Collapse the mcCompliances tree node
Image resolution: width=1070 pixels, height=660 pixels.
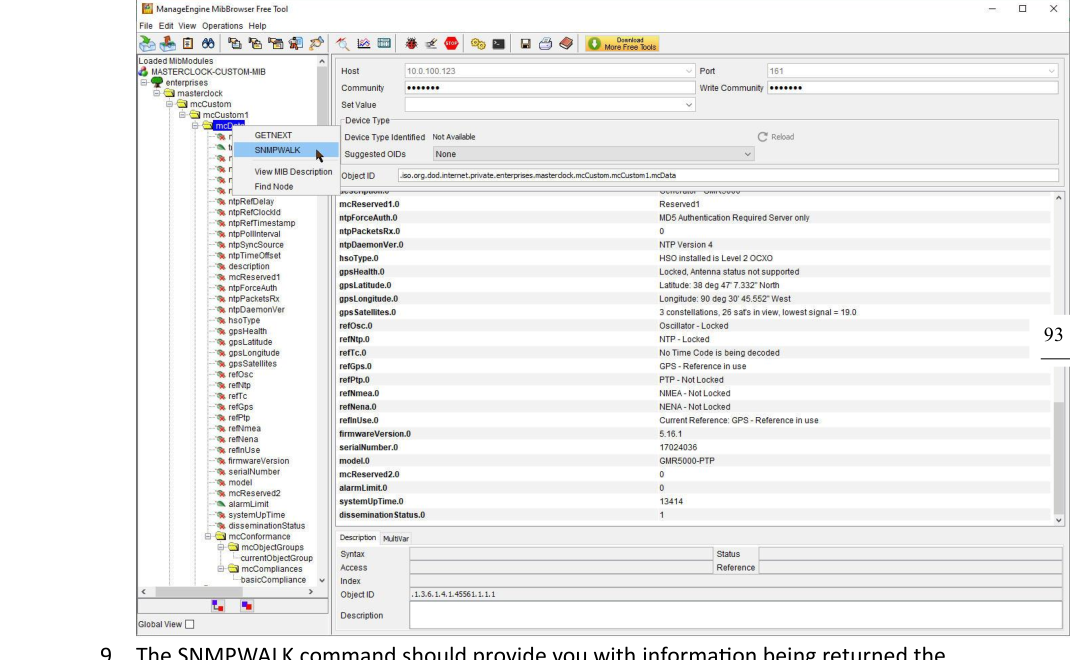(220, 569)
